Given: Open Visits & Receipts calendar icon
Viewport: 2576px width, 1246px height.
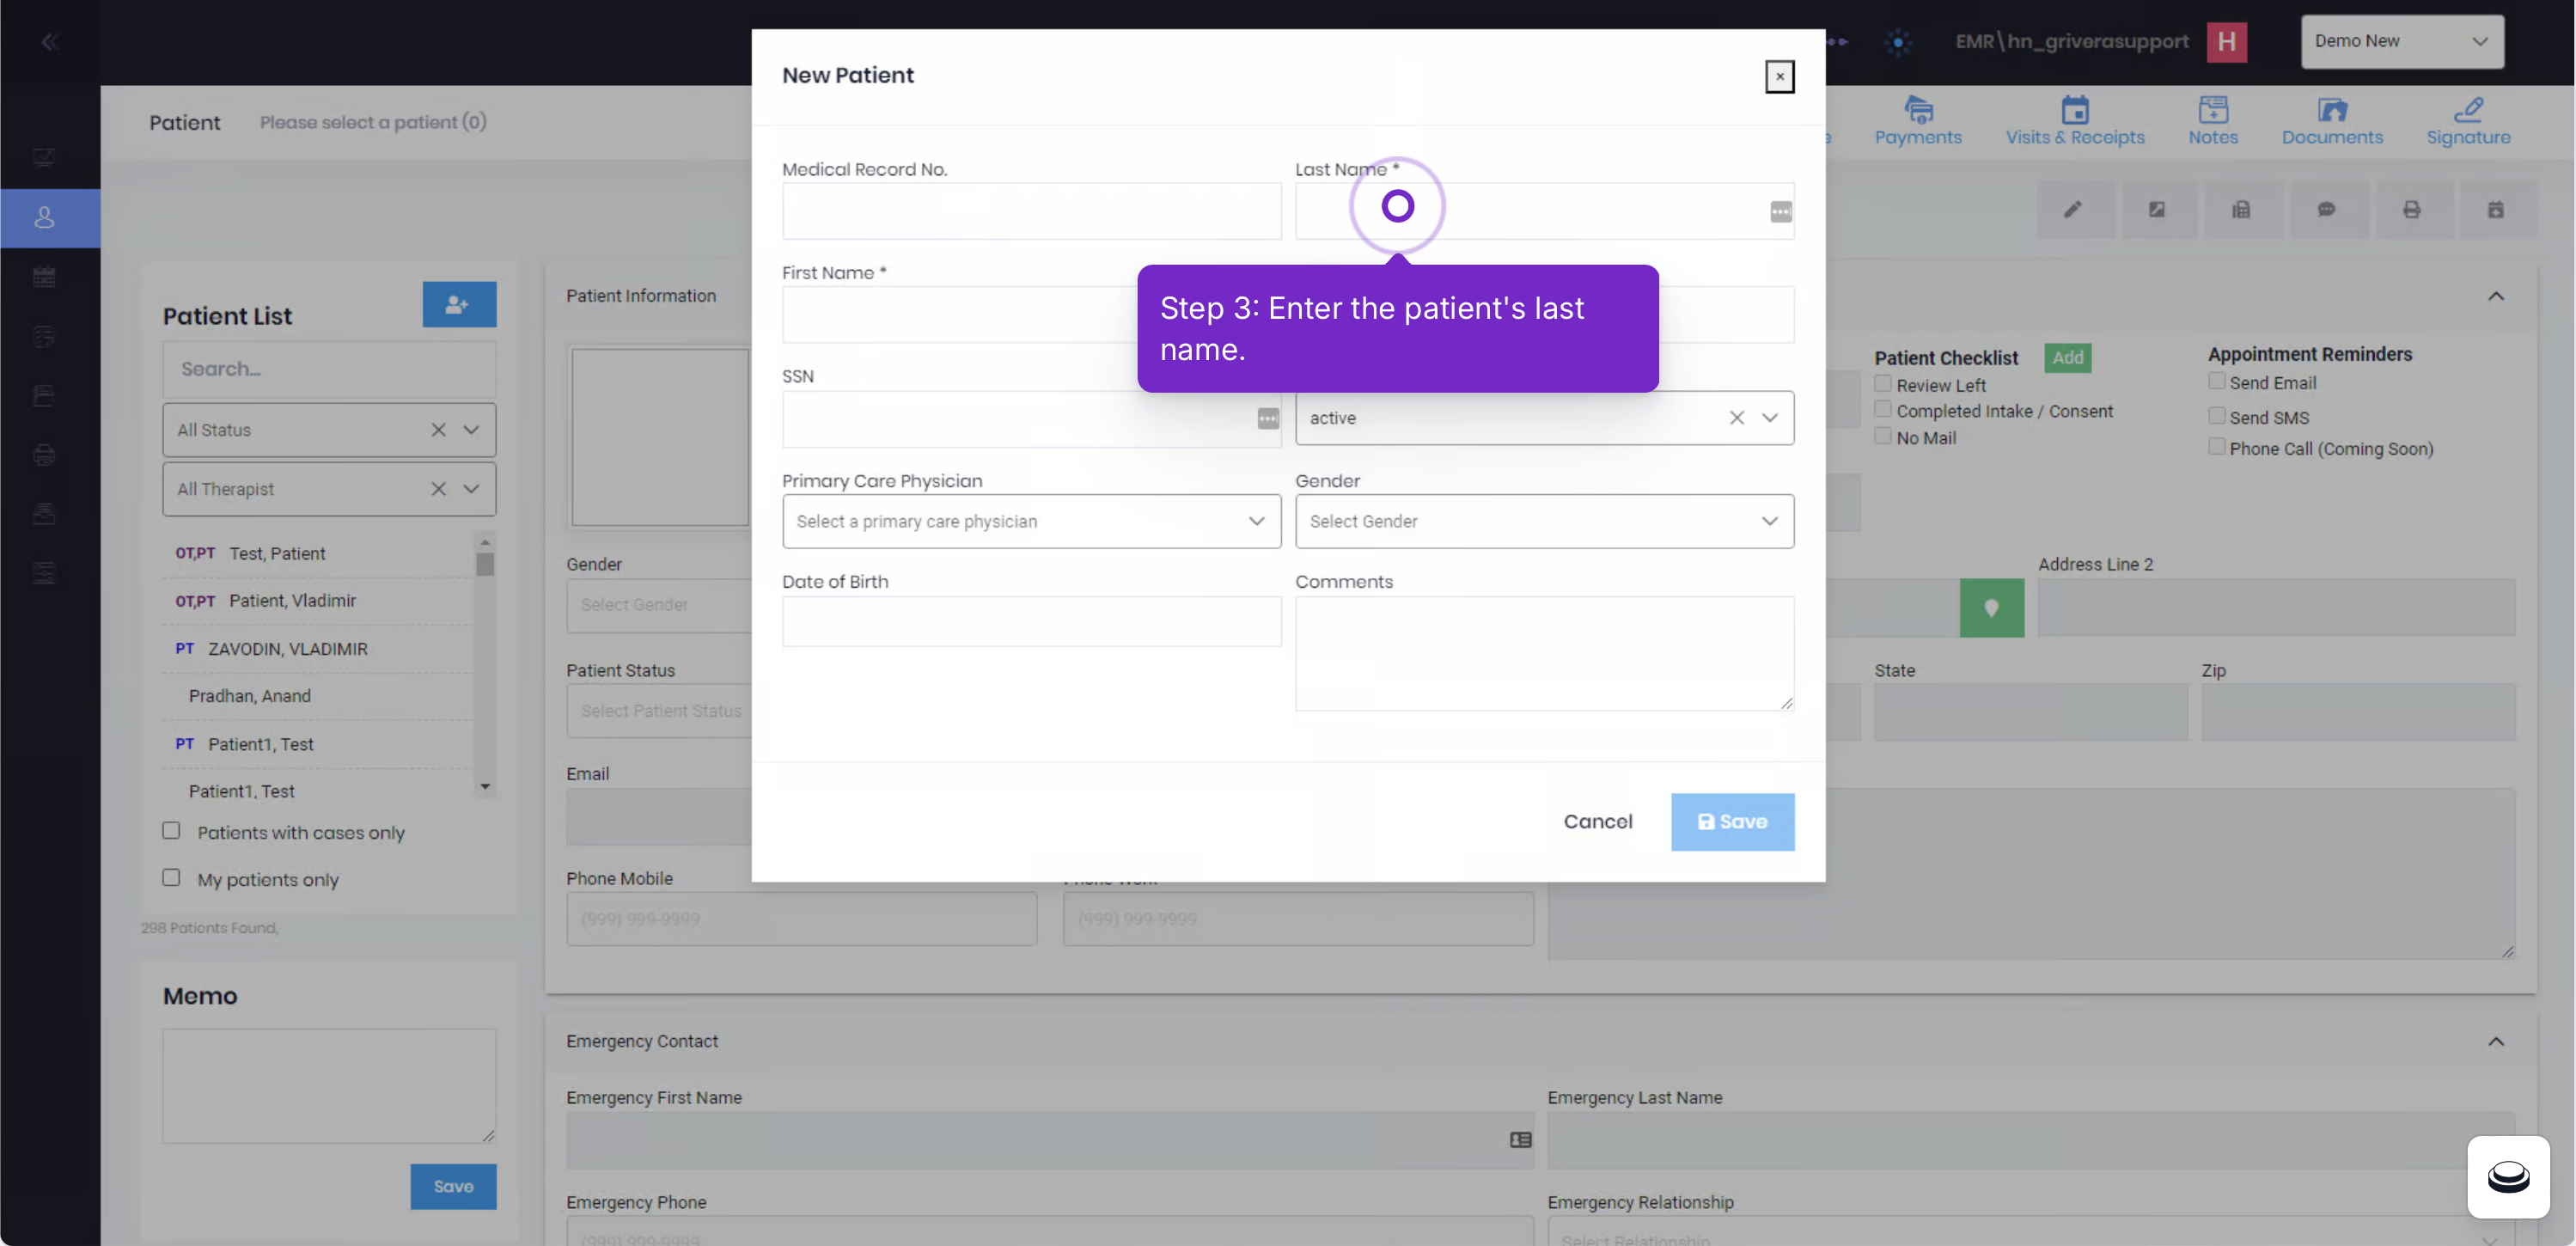Looking at the screenshot, I should tap(2075, 110).
